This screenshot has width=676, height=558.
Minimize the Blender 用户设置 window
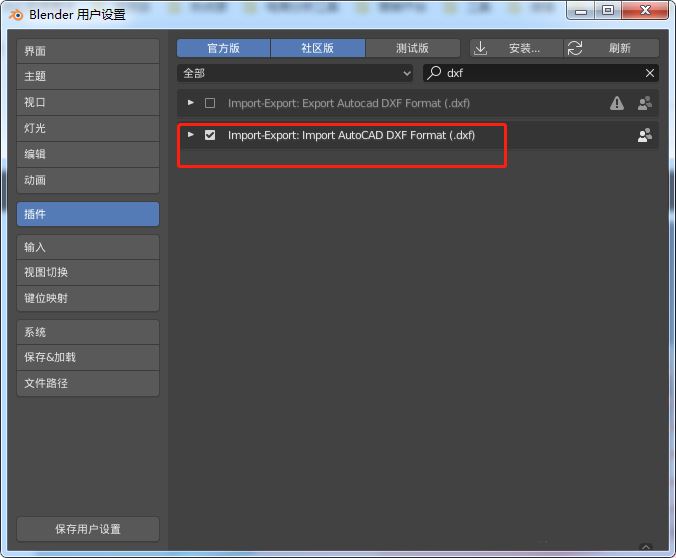[581, 11]
